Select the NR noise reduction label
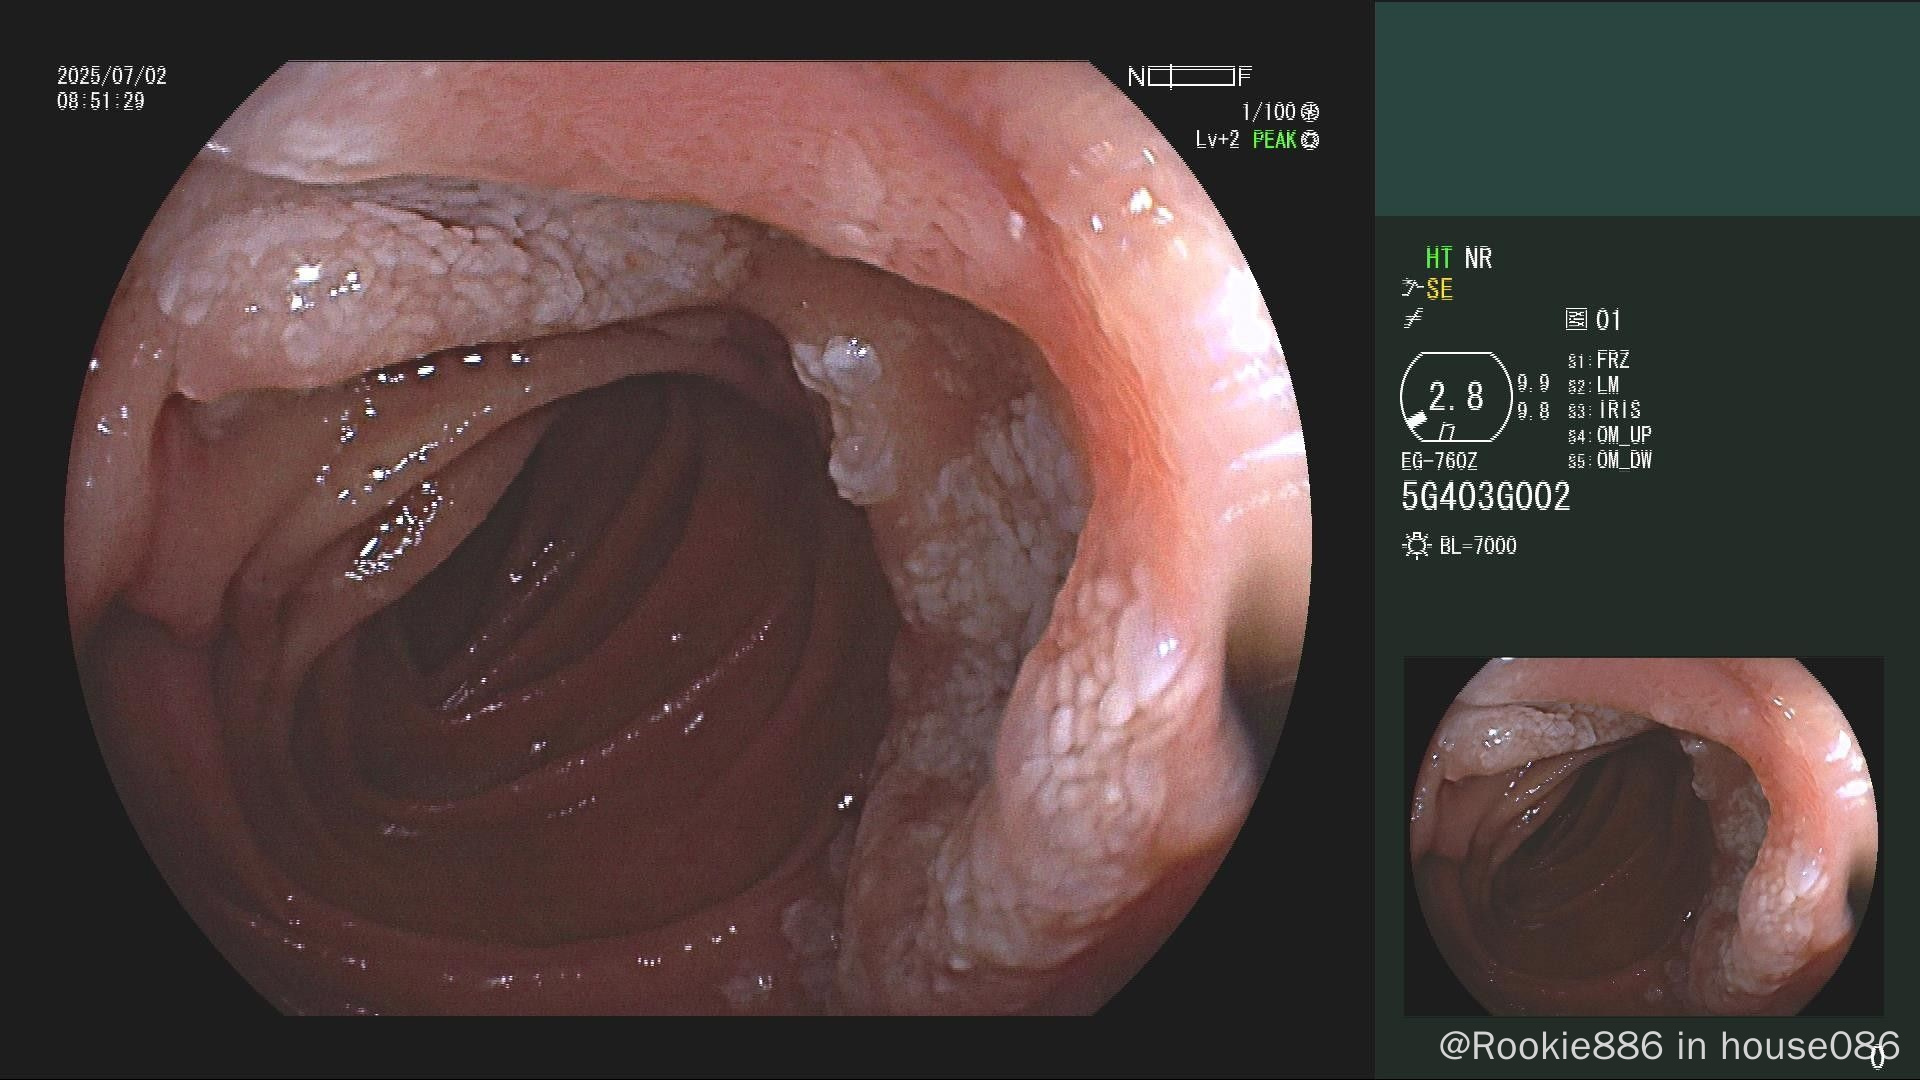 click(1478, 258)
